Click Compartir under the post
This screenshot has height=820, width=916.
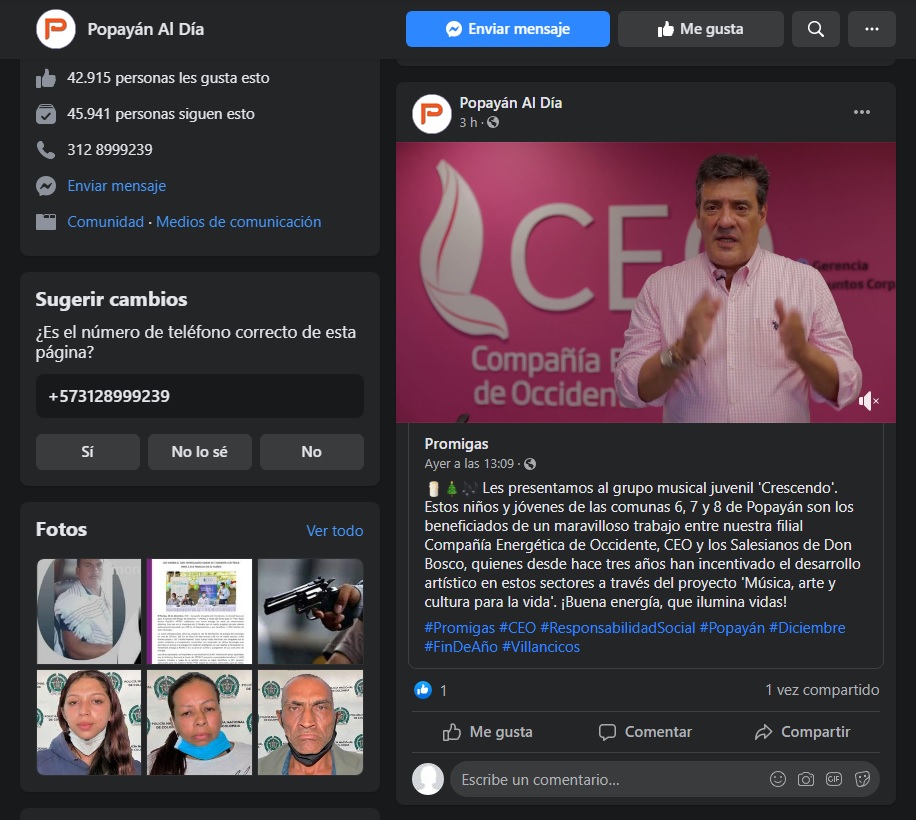[x=803, y=732]
